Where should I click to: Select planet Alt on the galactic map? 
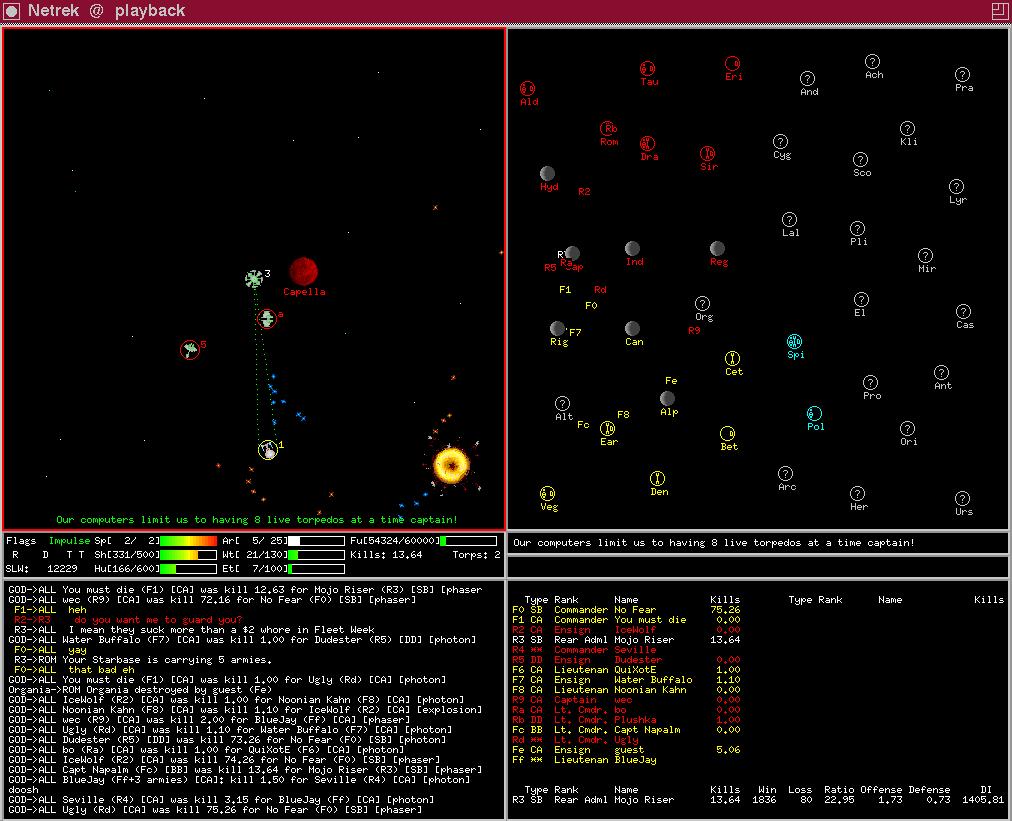click(562, 403)
